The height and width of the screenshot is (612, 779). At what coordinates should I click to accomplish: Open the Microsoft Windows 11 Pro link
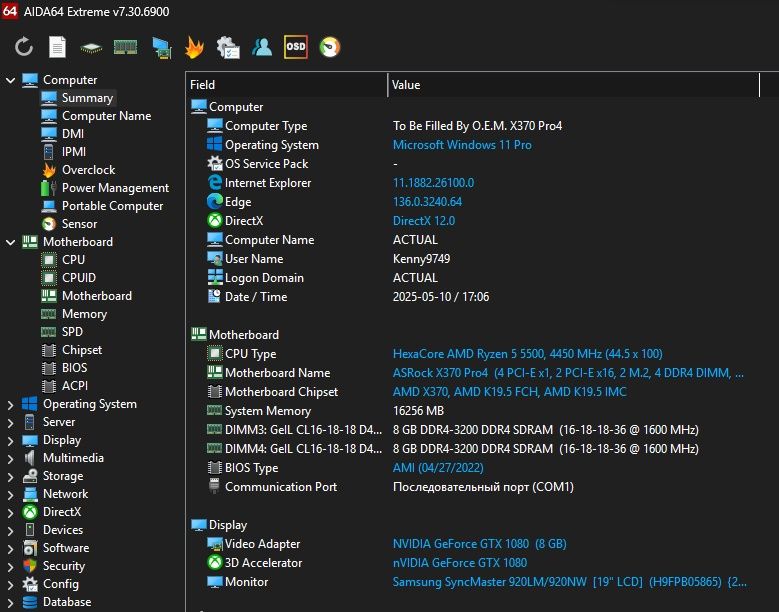[462, 145]
